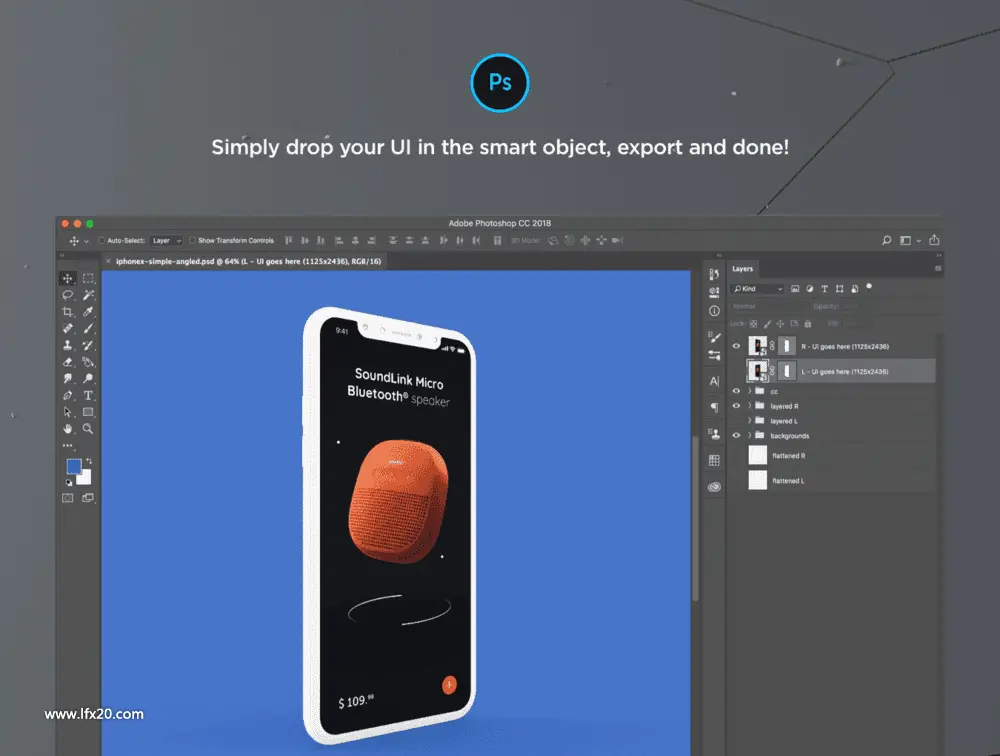Select the Eraser tool

point(68,362)
